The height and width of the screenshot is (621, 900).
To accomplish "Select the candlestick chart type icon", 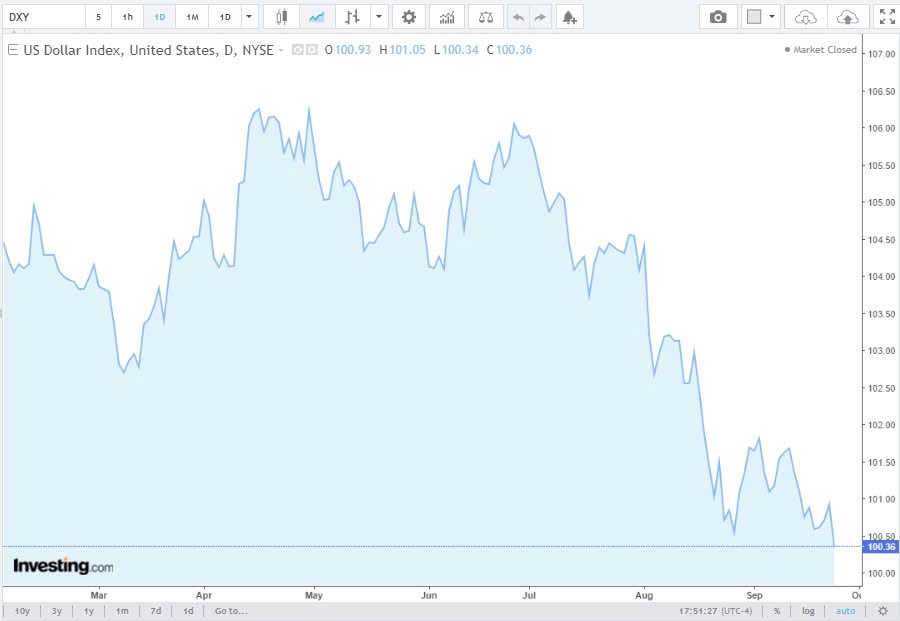I will pos(282,17).
